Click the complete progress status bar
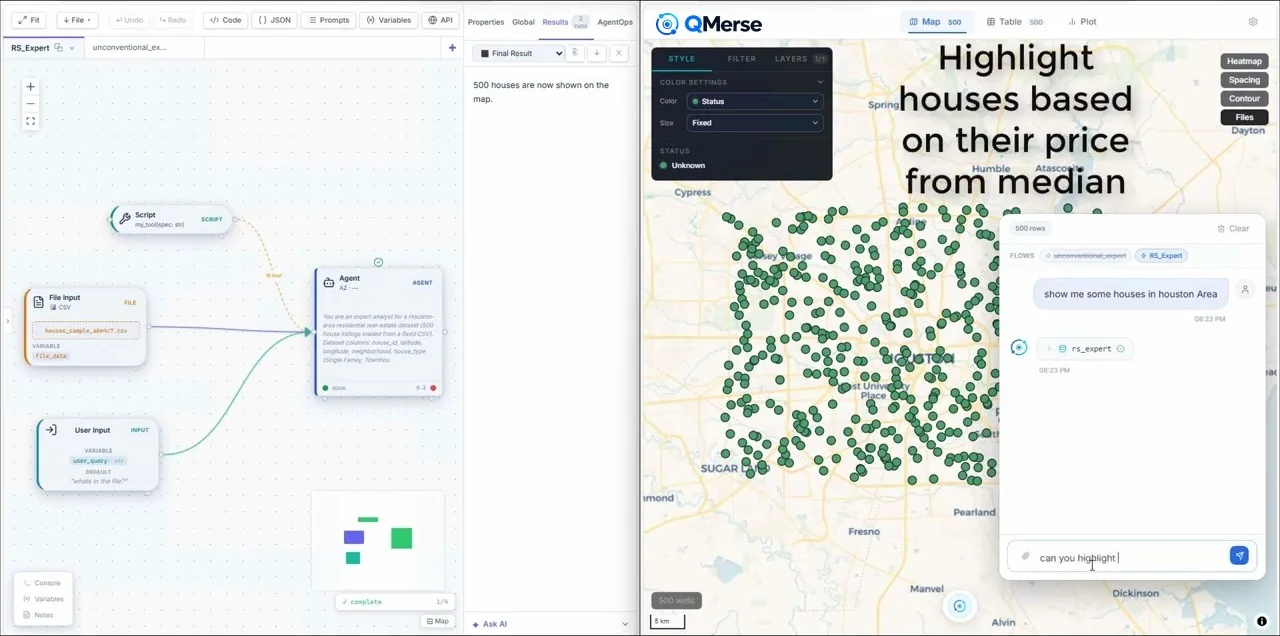1280x636 pixels. tap(394, 602)
